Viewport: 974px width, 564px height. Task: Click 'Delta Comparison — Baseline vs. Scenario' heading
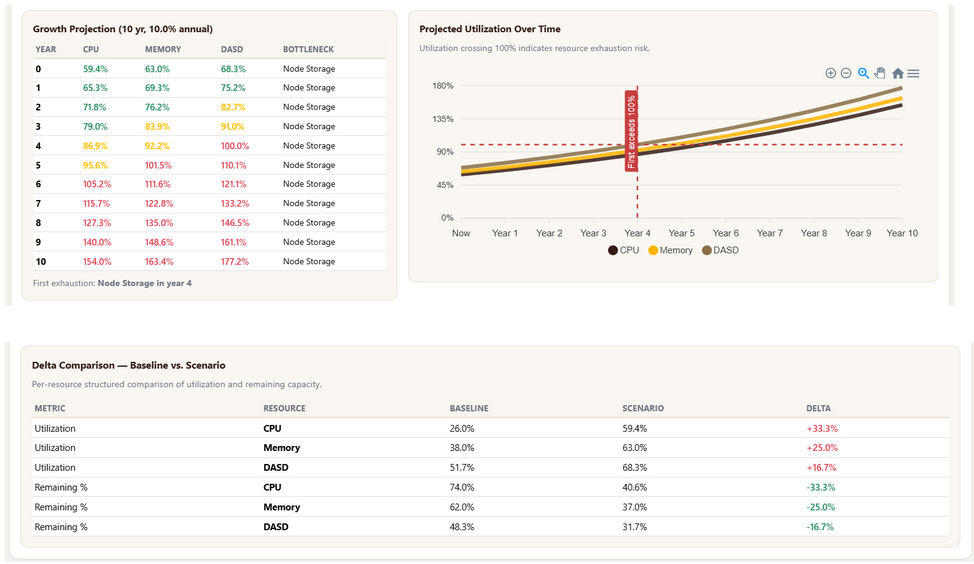coord(129,365)
